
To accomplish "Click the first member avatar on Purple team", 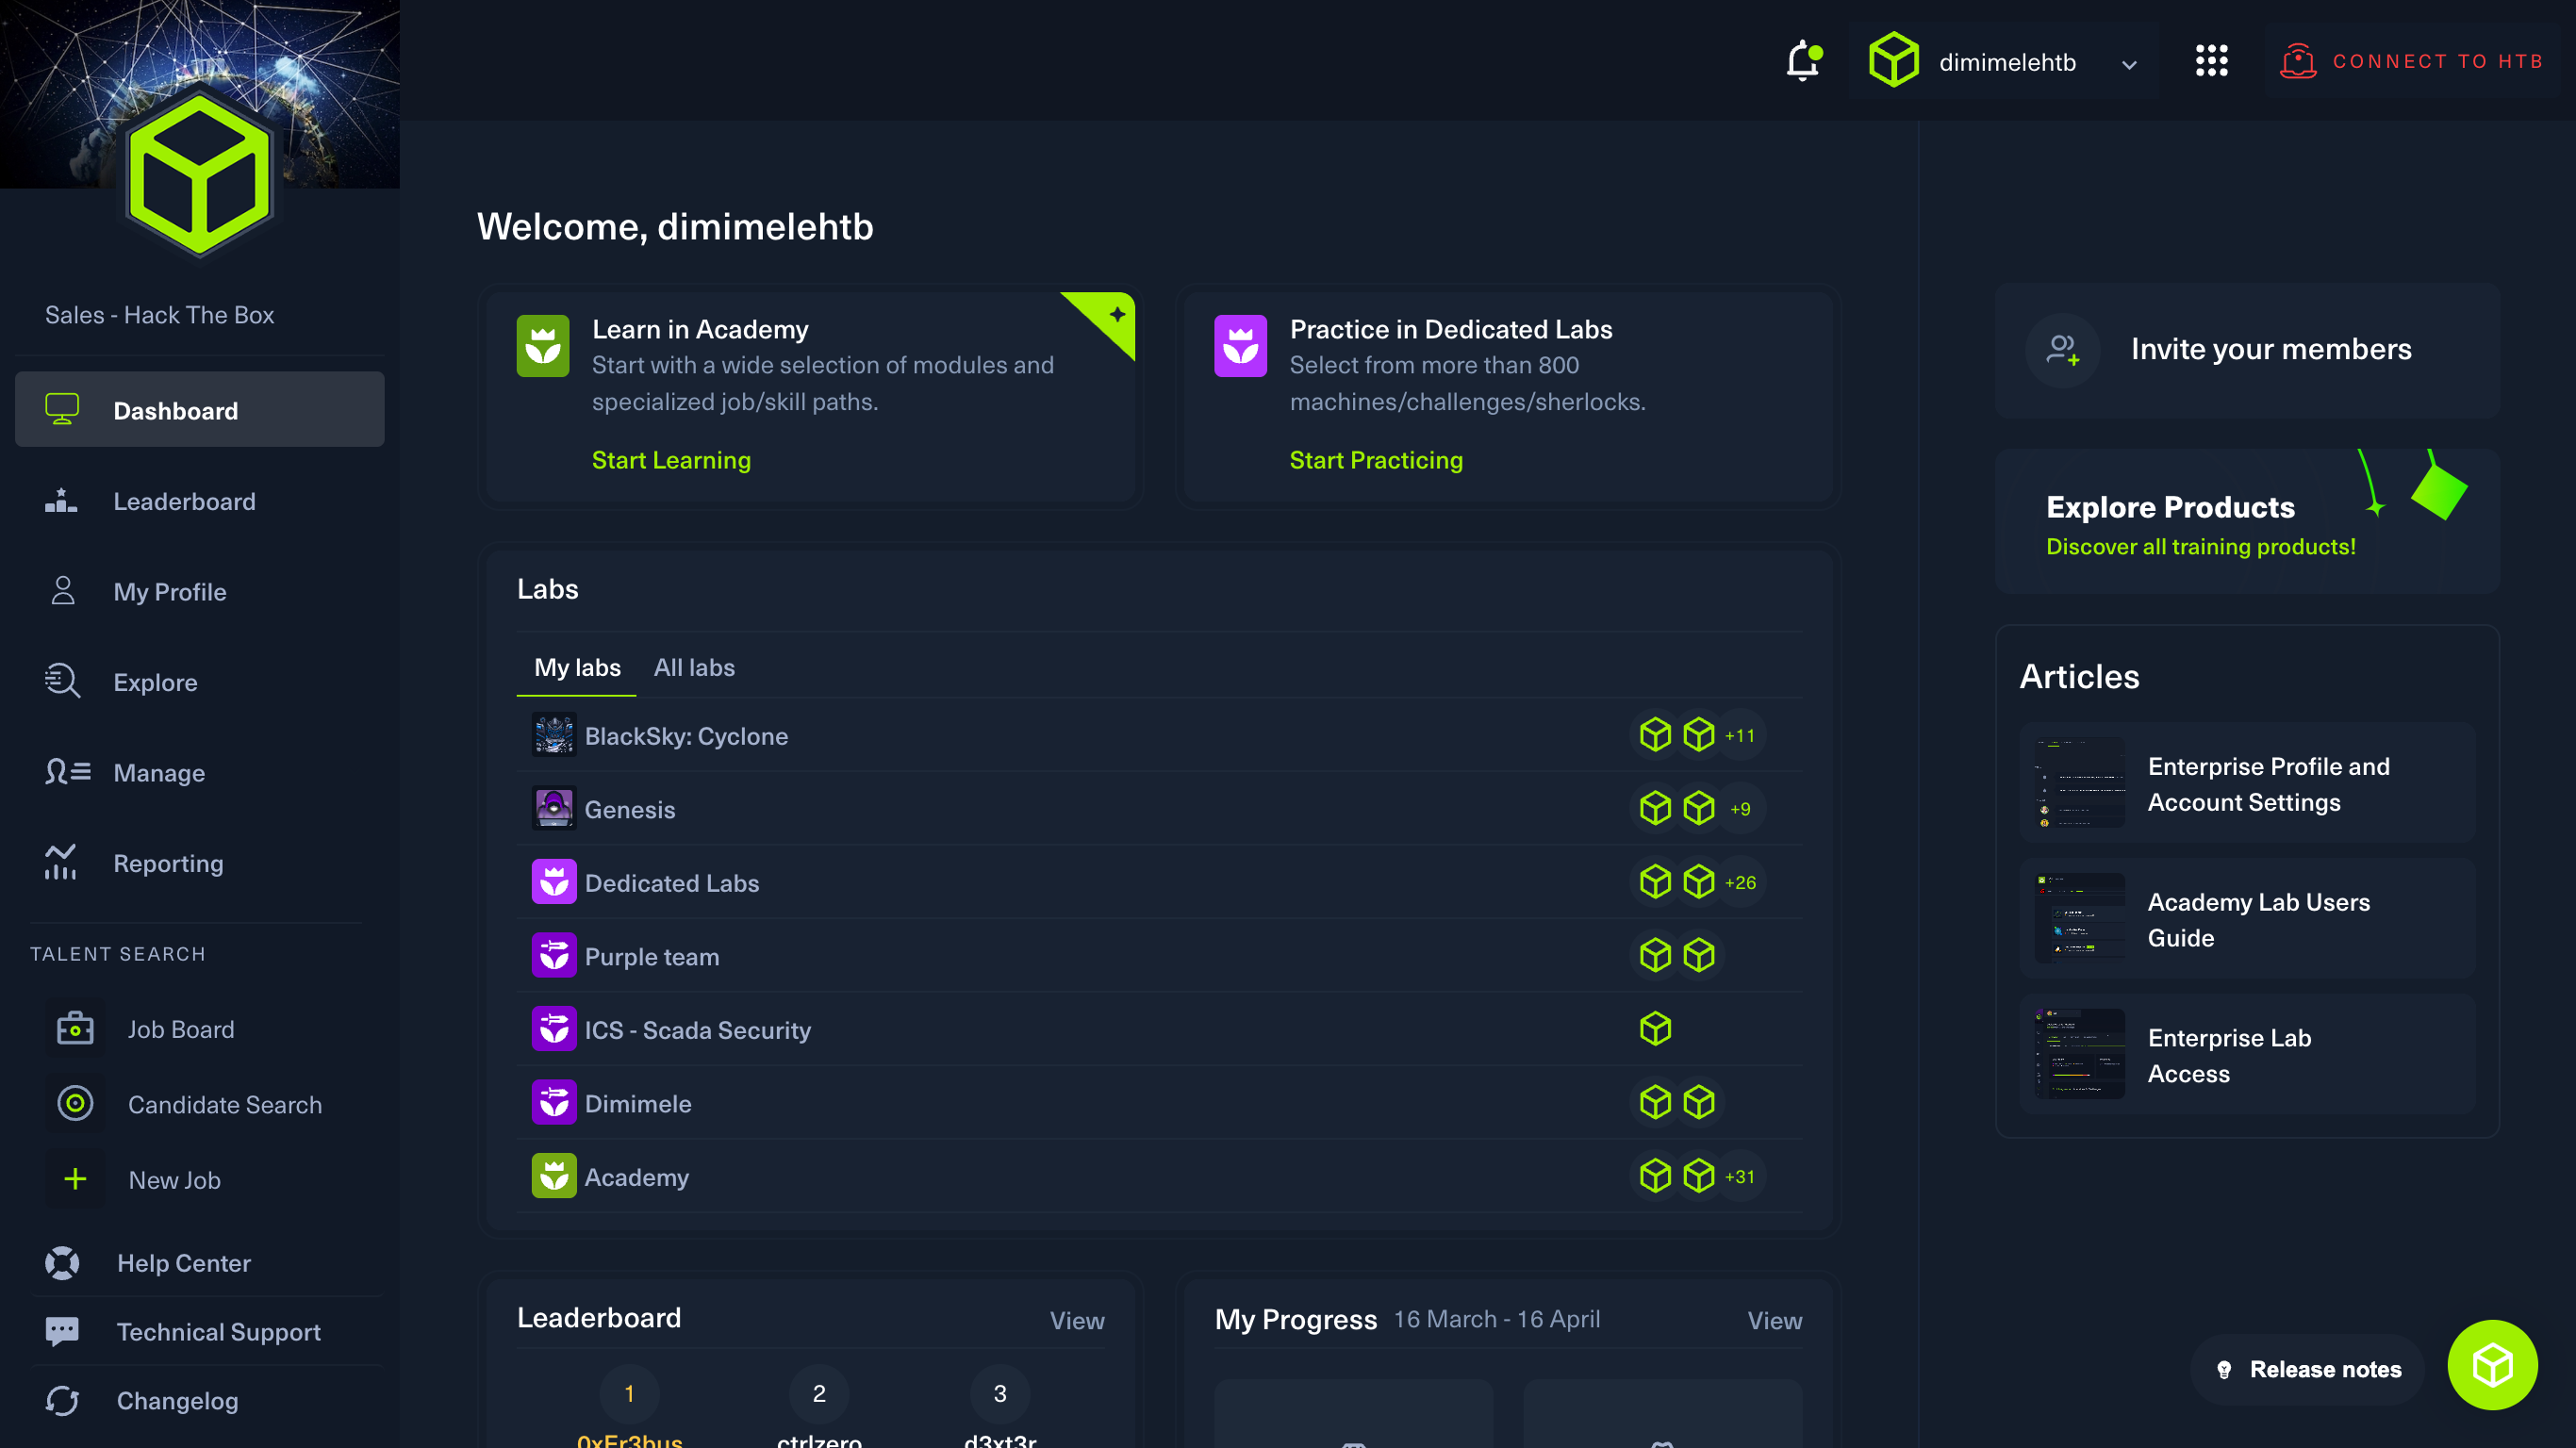I will pyautogui.click(x=1655, y=955).
